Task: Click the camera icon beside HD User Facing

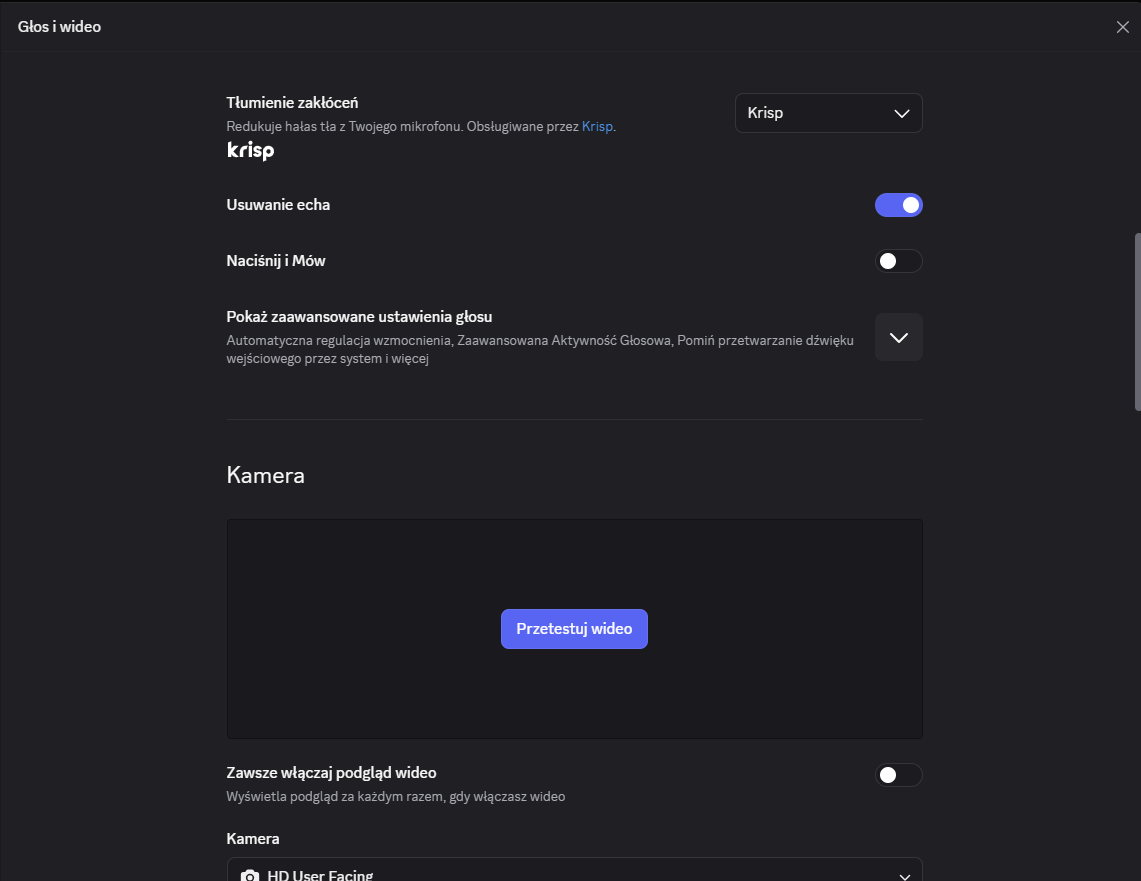Action: tap(250, 875)
